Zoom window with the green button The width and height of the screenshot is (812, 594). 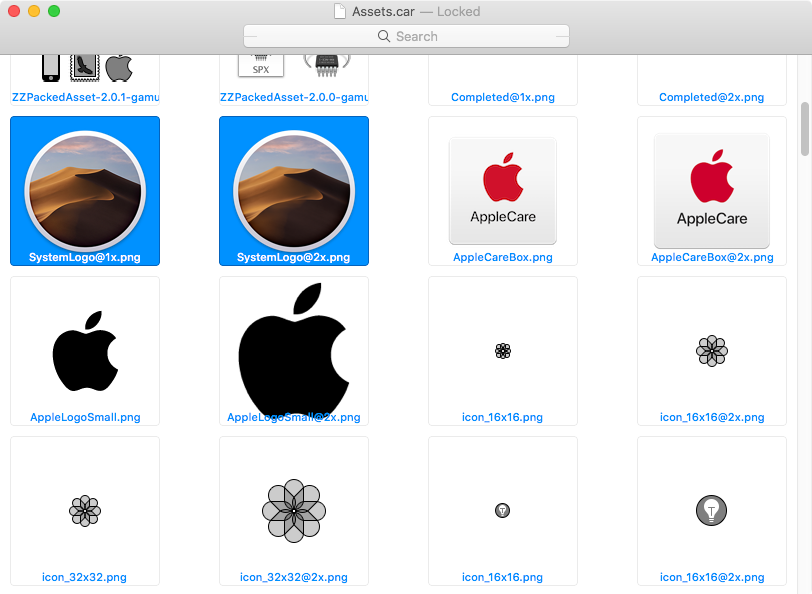tap(54, 11)
